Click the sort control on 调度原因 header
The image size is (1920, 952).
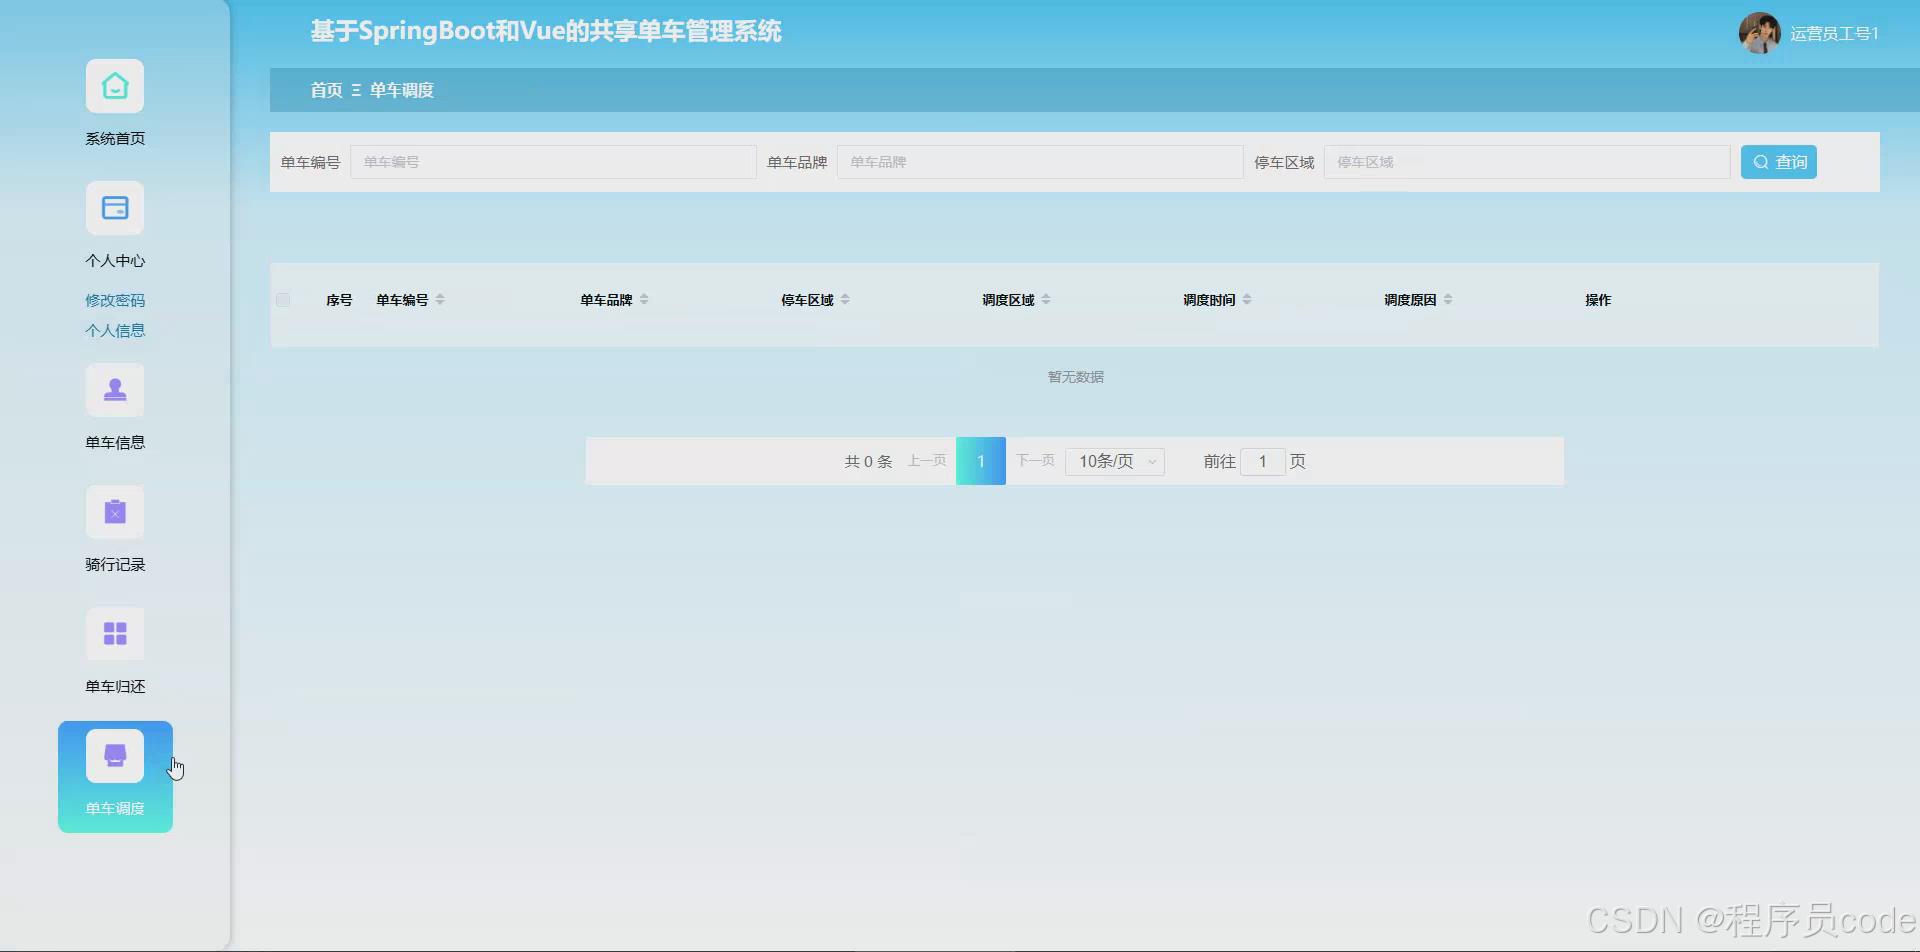(1449, 298)
